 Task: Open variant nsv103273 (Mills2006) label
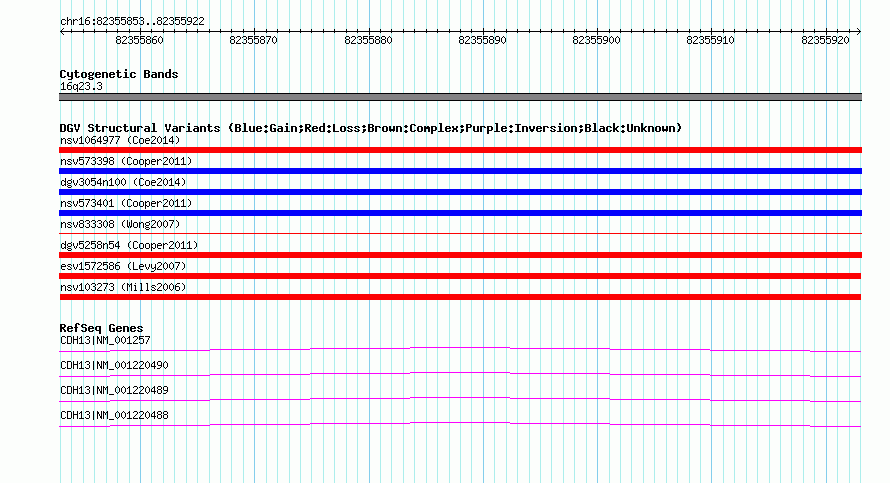click(123, 287)
